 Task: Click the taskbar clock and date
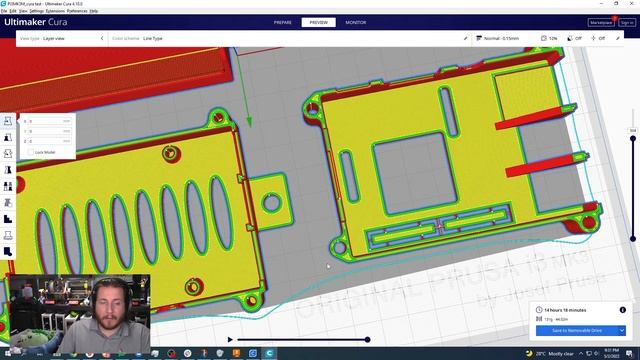pos(611,353)
